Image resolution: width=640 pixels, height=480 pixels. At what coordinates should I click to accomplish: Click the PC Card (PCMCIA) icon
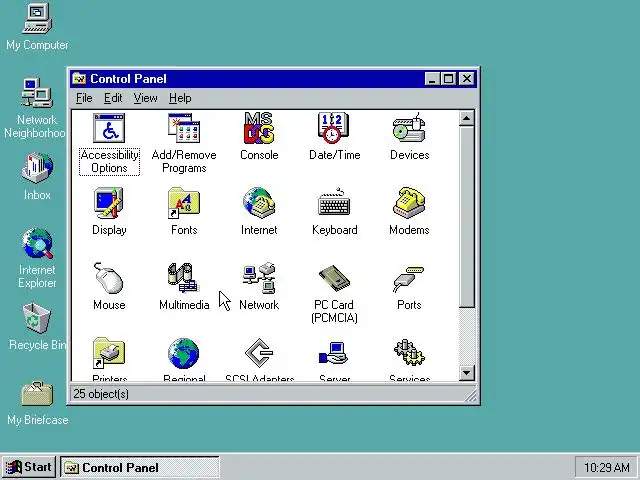click(x=334, y=278)
